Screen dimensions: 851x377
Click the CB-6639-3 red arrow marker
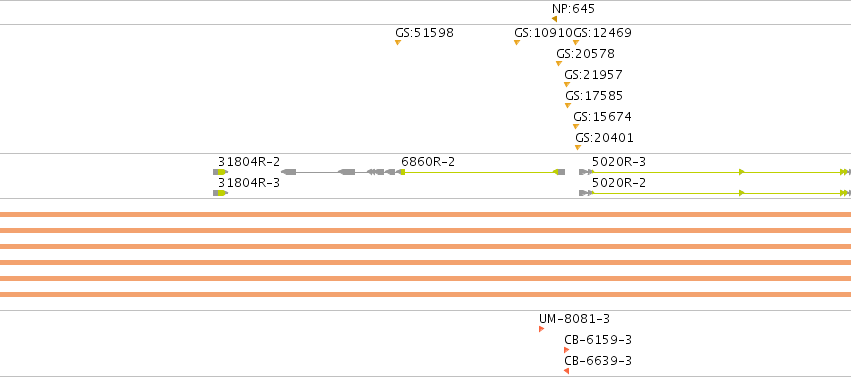(567, 371)
